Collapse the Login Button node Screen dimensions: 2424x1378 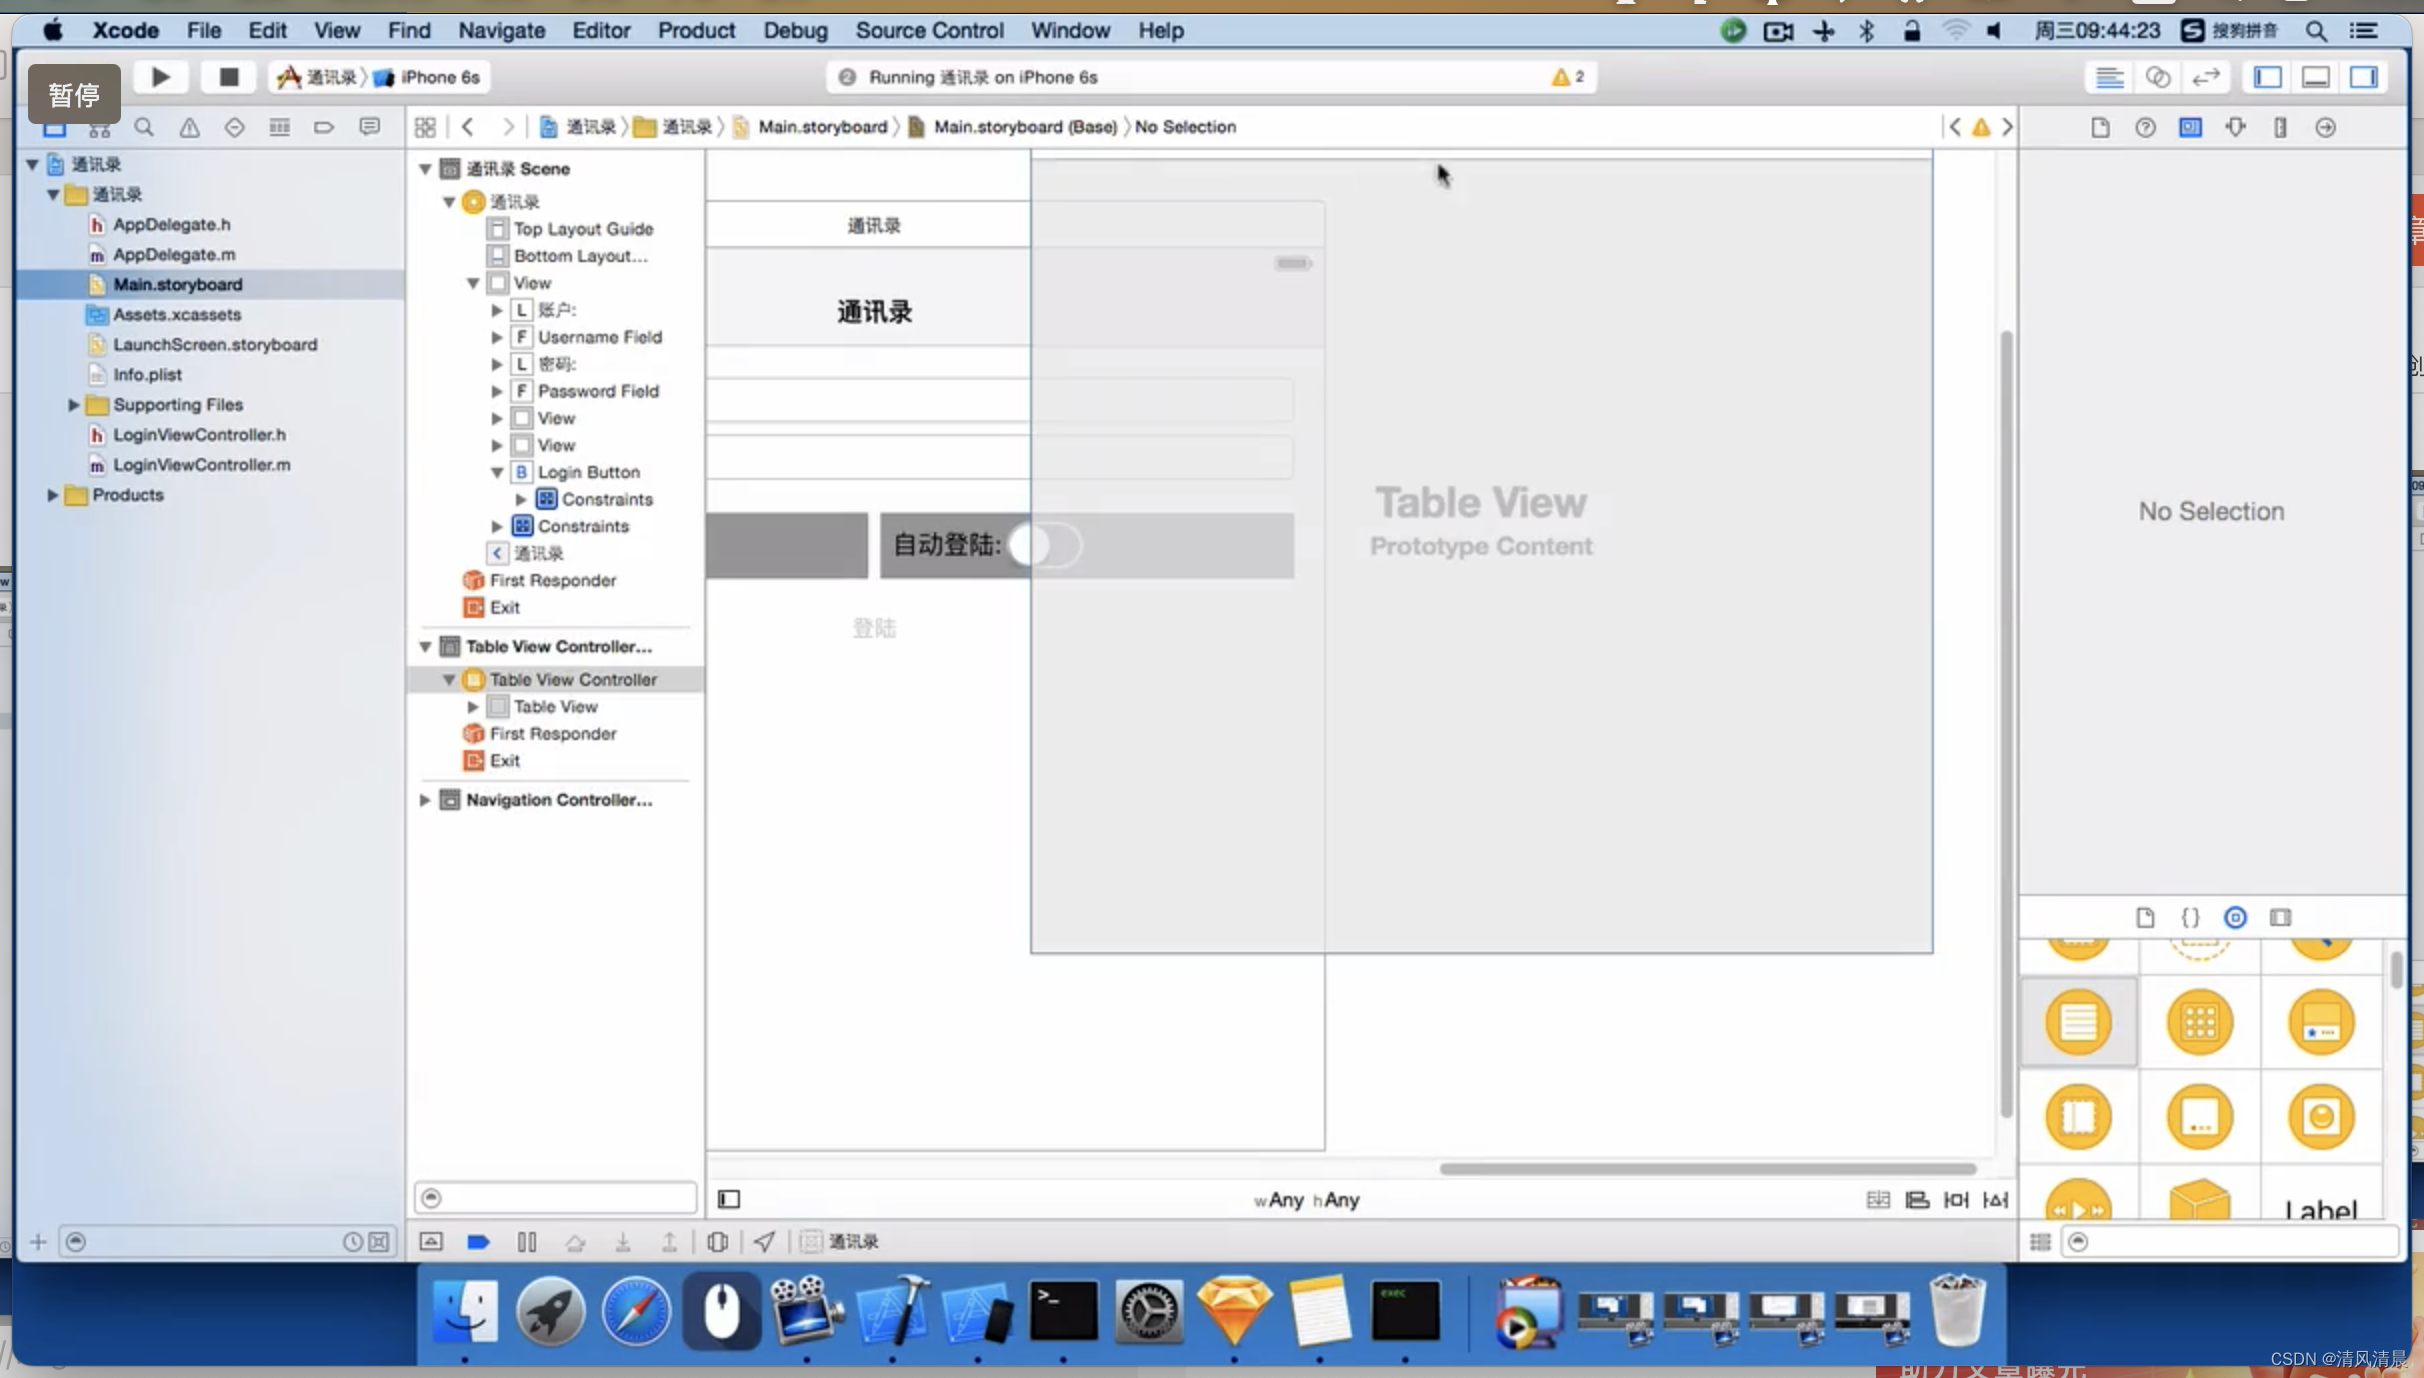tap(497, 472)
